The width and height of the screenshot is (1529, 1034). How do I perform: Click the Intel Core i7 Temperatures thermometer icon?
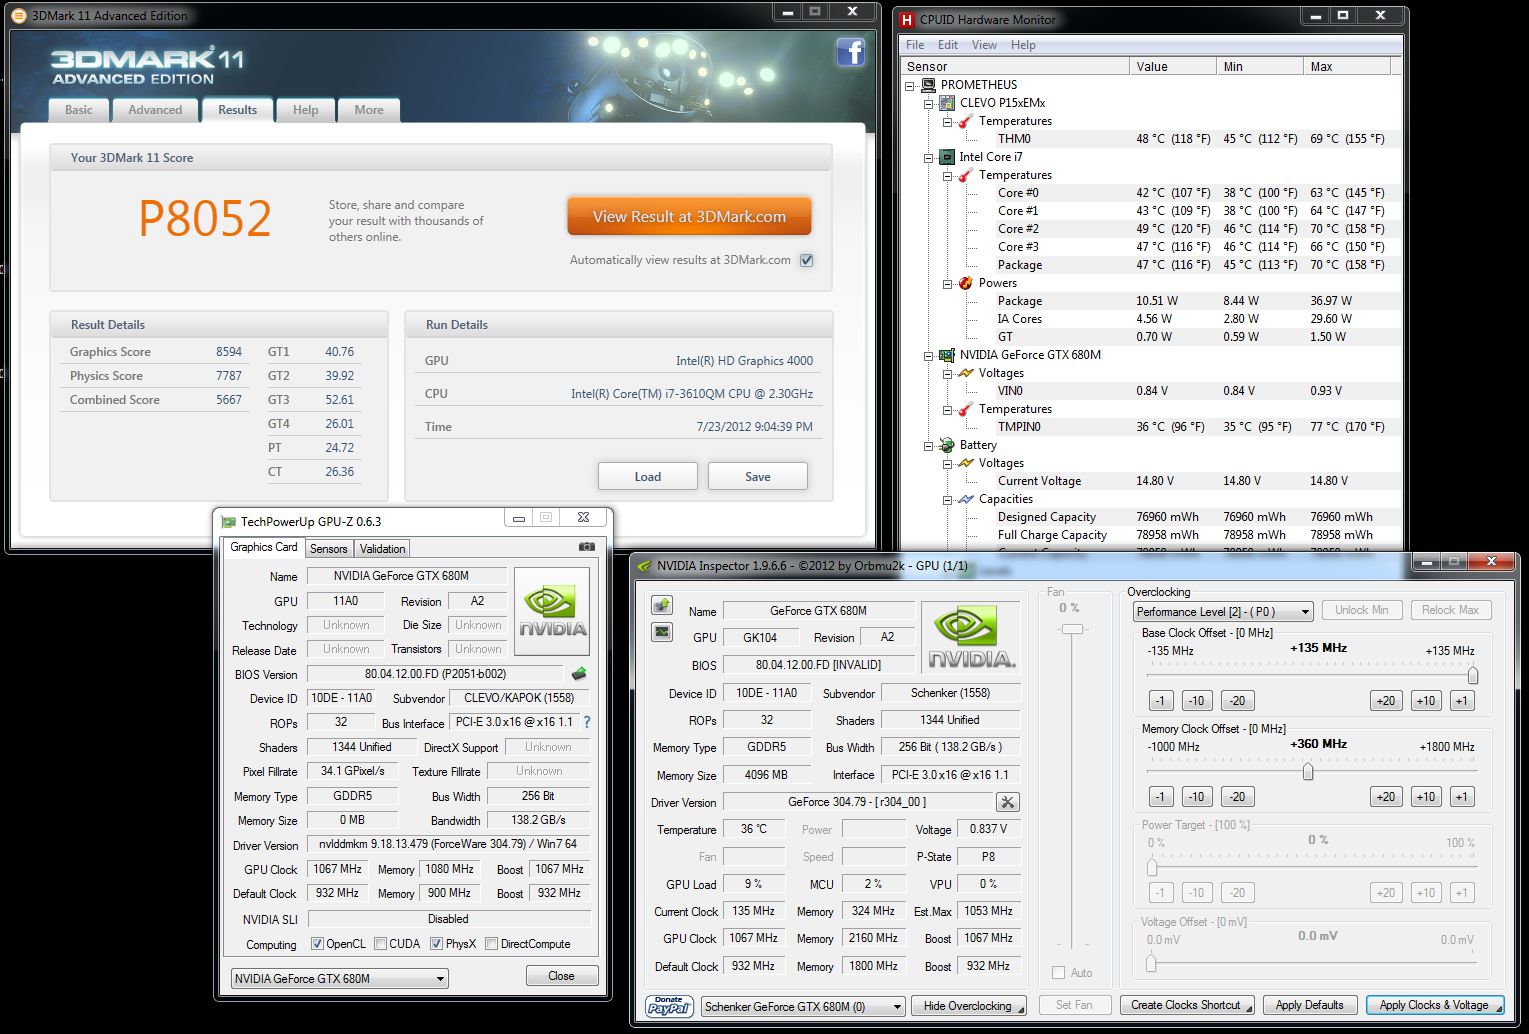(x=966, y=175)
